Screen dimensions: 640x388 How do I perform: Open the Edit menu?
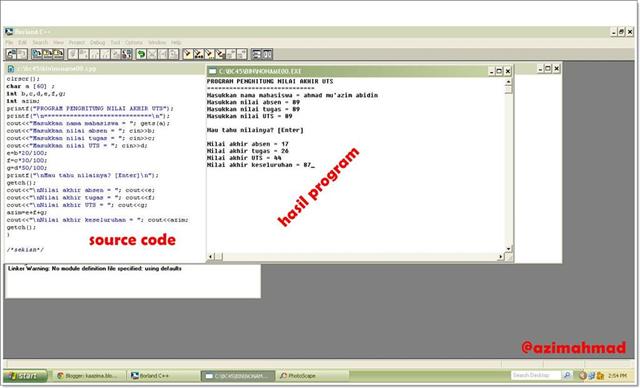point(22,42)
